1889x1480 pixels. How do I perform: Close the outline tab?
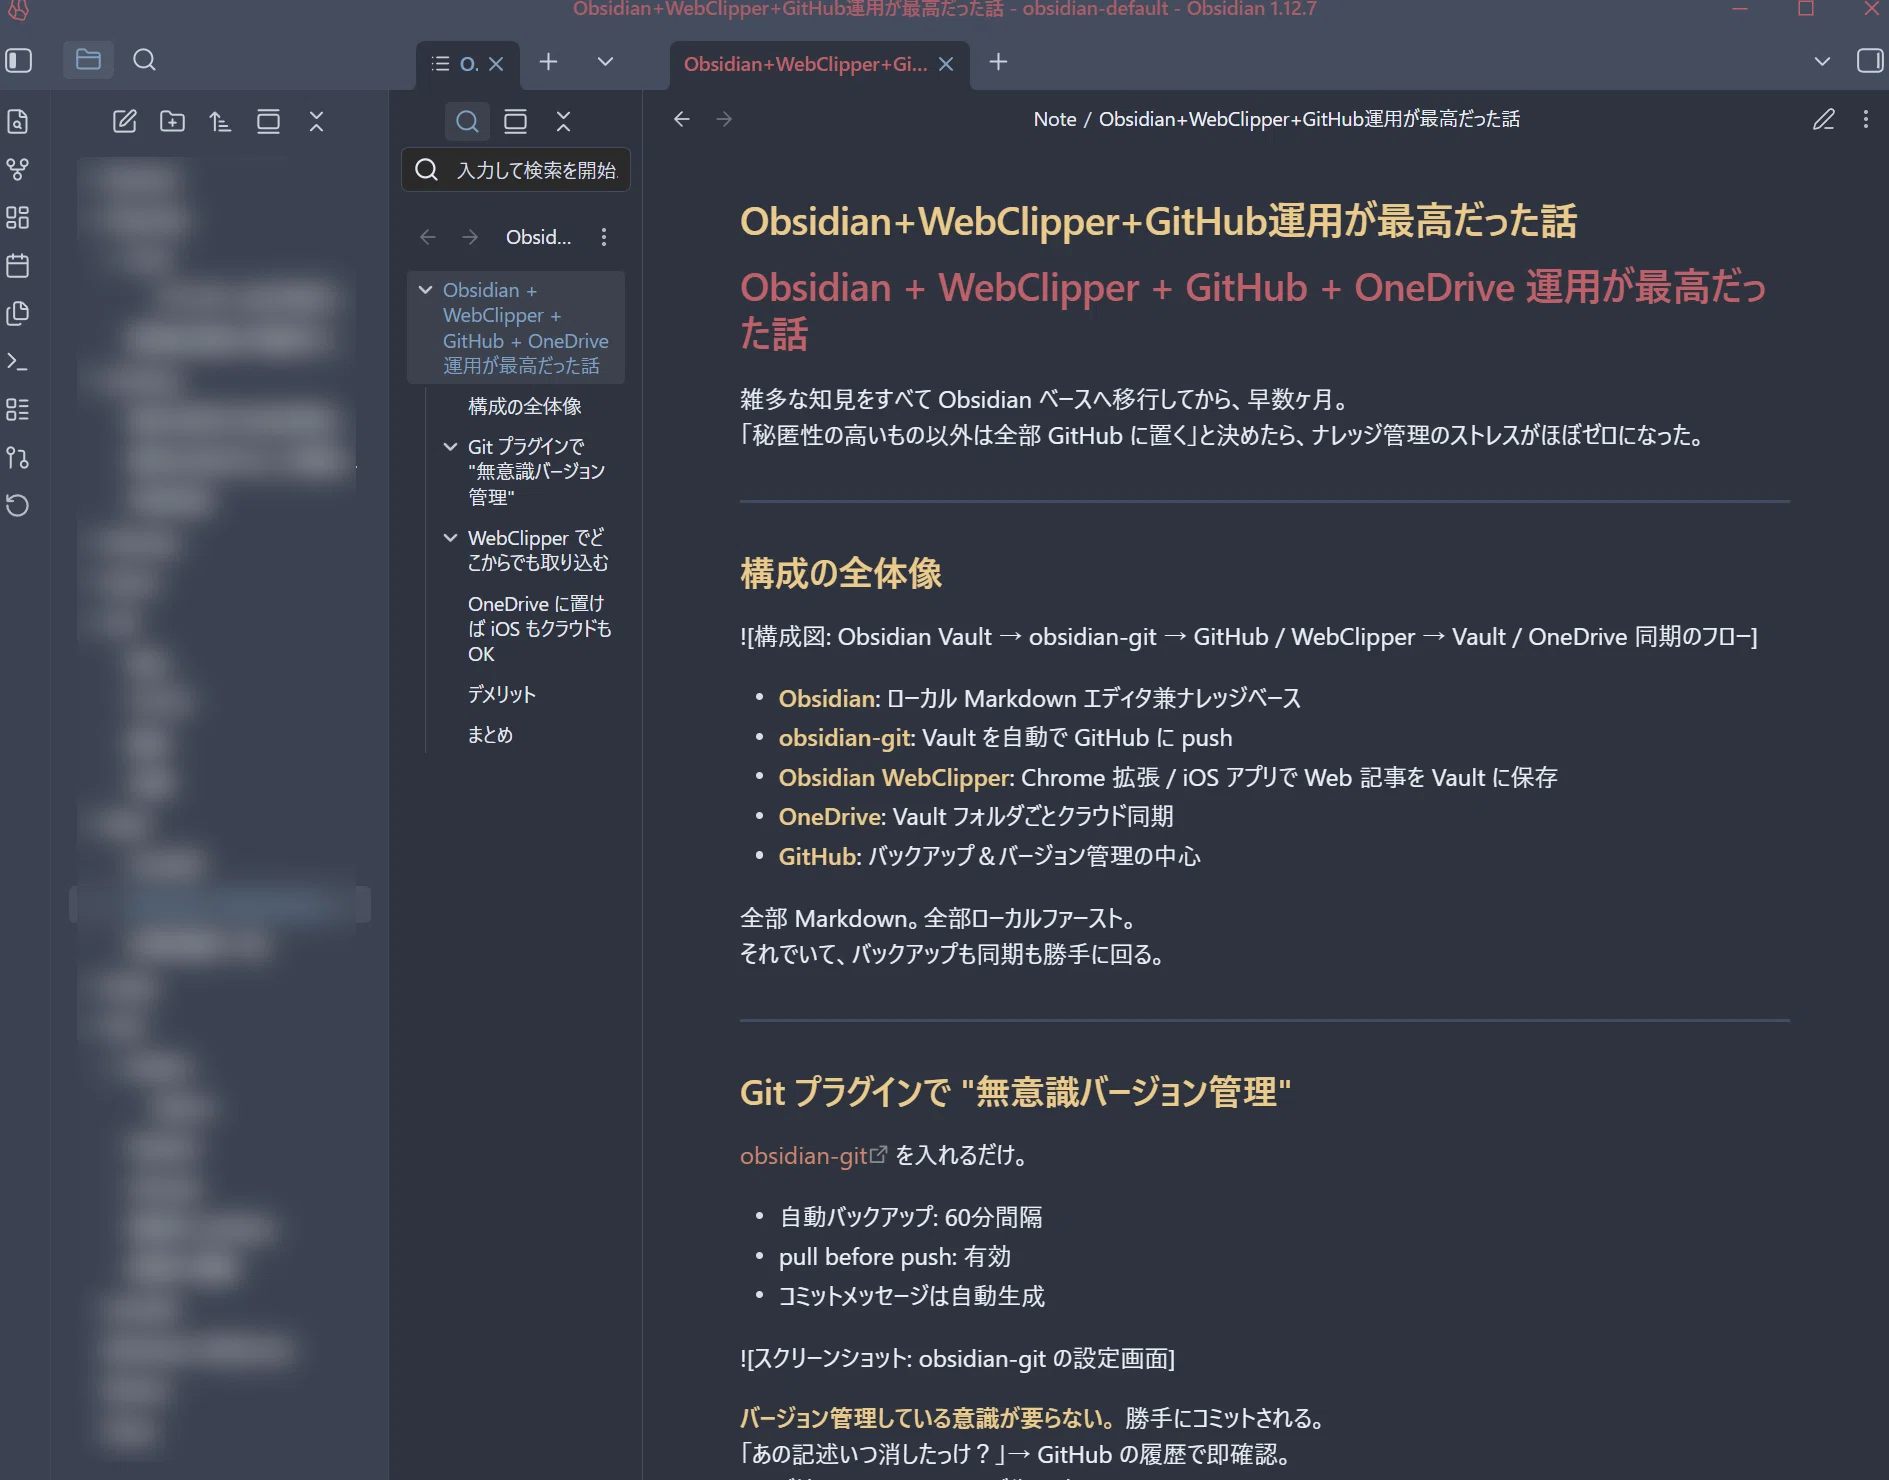click(x=496, y=64)
